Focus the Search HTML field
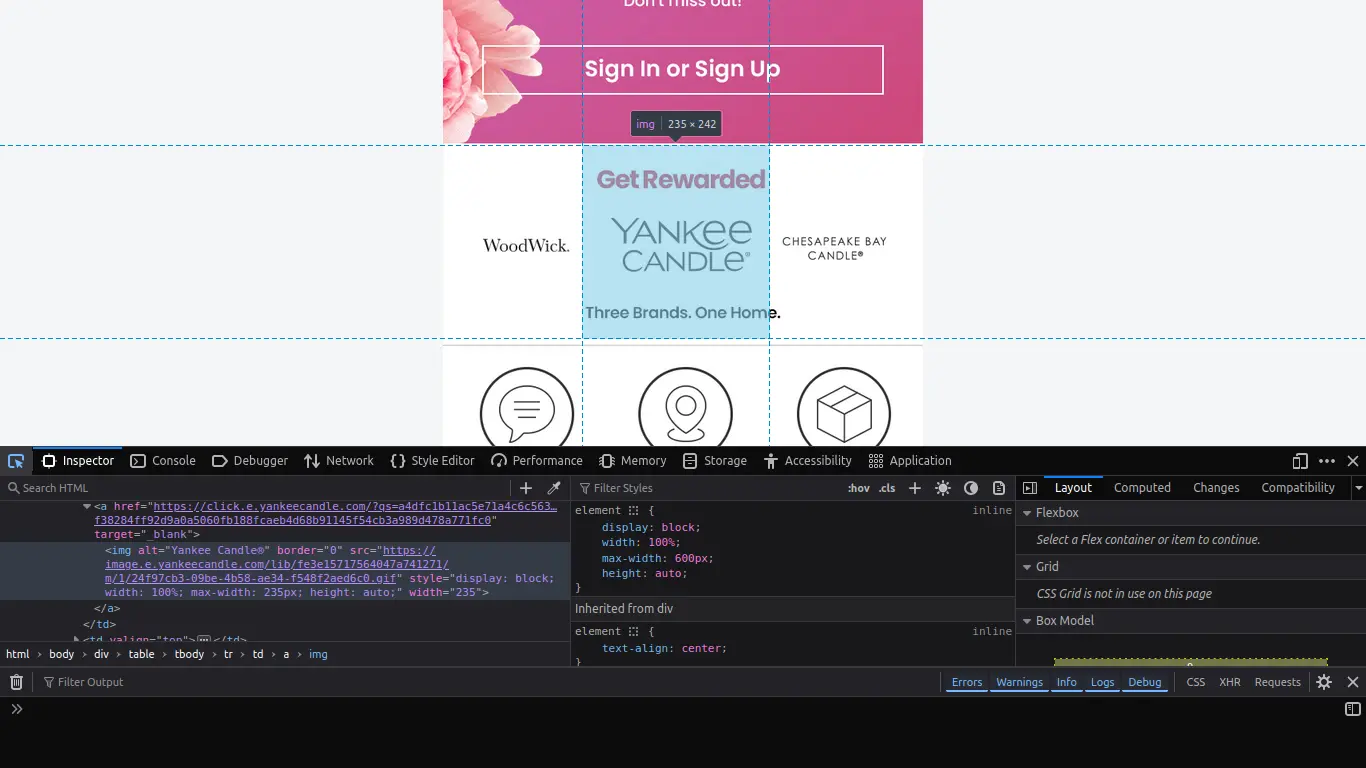This screenshot has width=1366, height=768. 260,488
